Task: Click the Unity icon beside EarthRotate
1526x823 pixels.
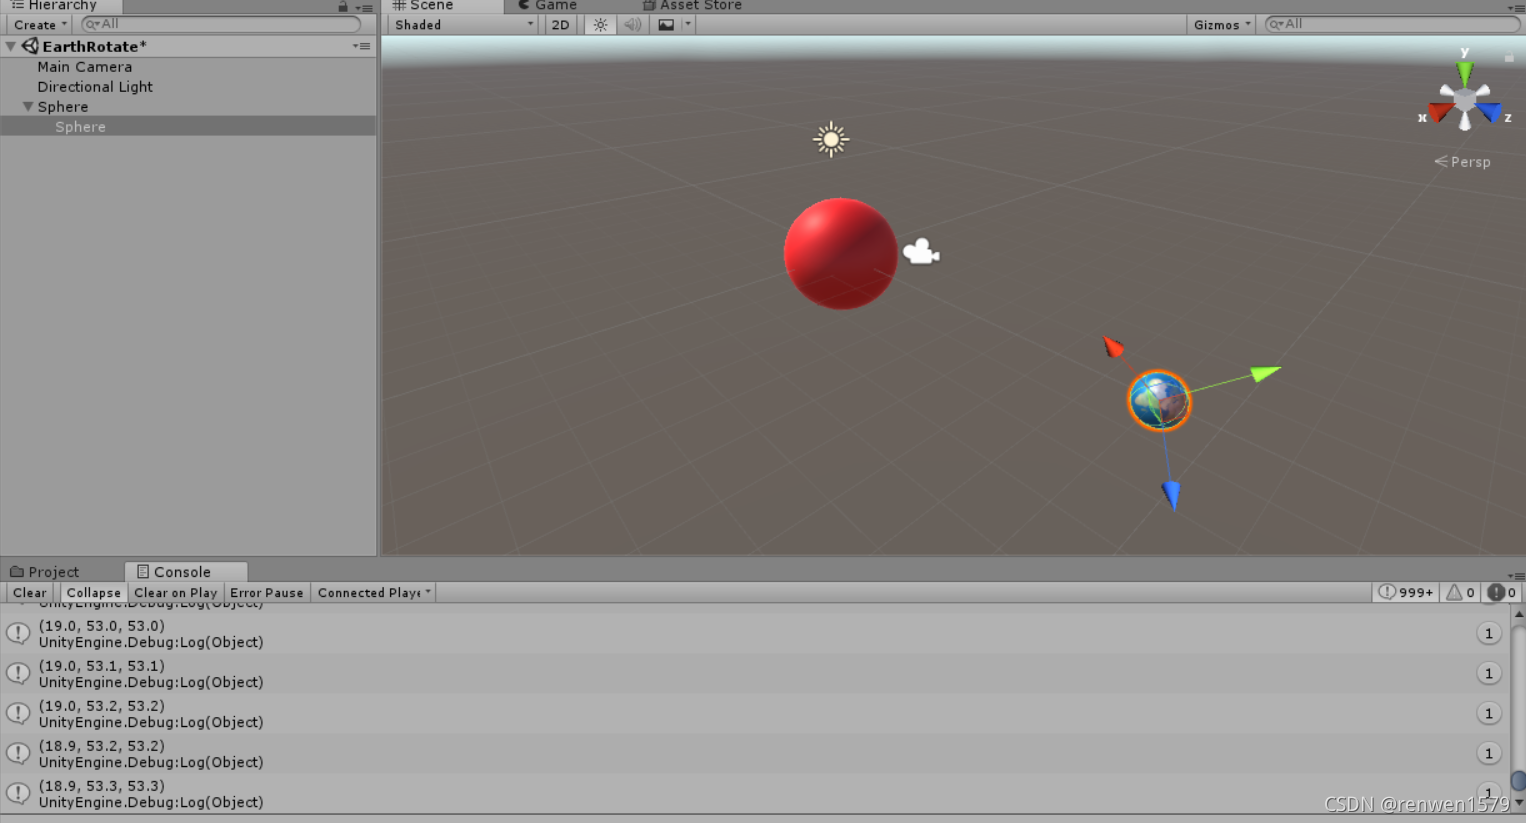Action: (x=30, y=46)
